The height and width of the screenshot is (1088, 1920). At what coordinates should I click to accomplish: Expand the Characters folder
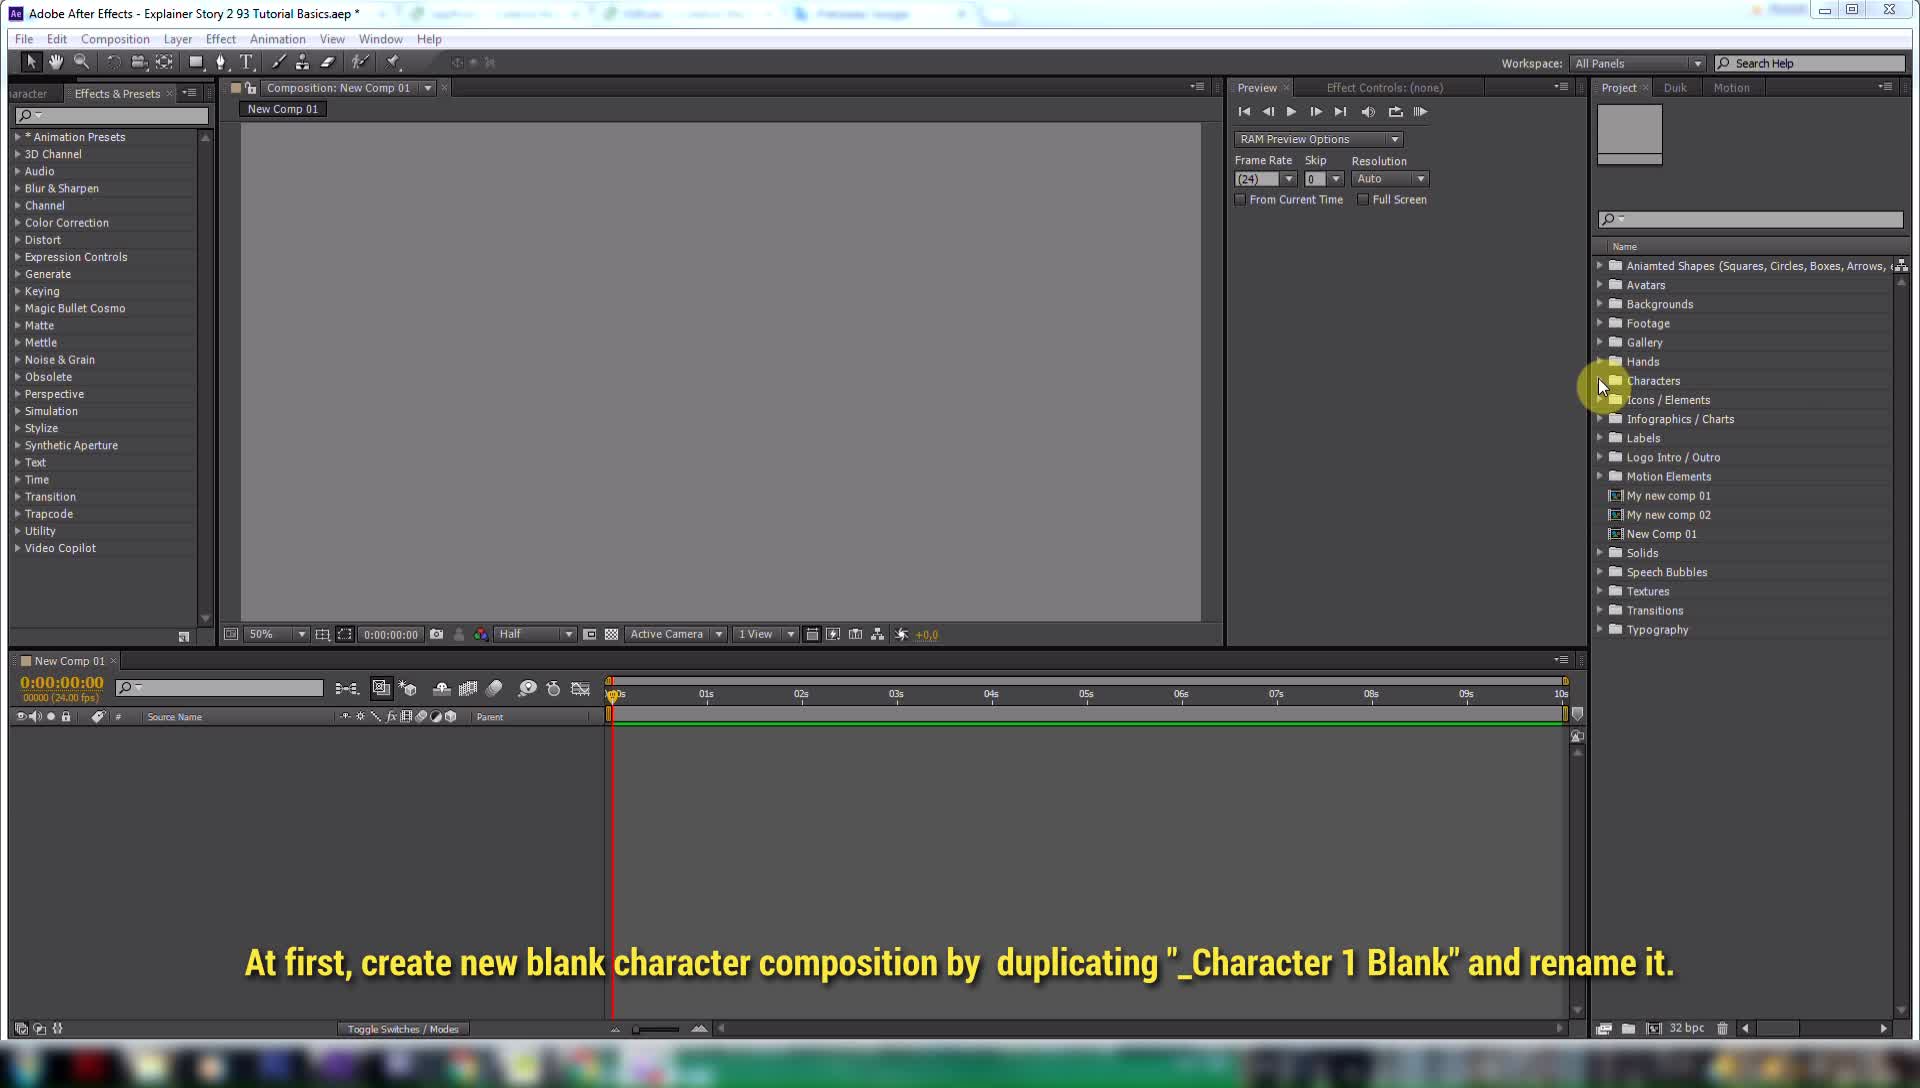click(x=1600, y=381)
